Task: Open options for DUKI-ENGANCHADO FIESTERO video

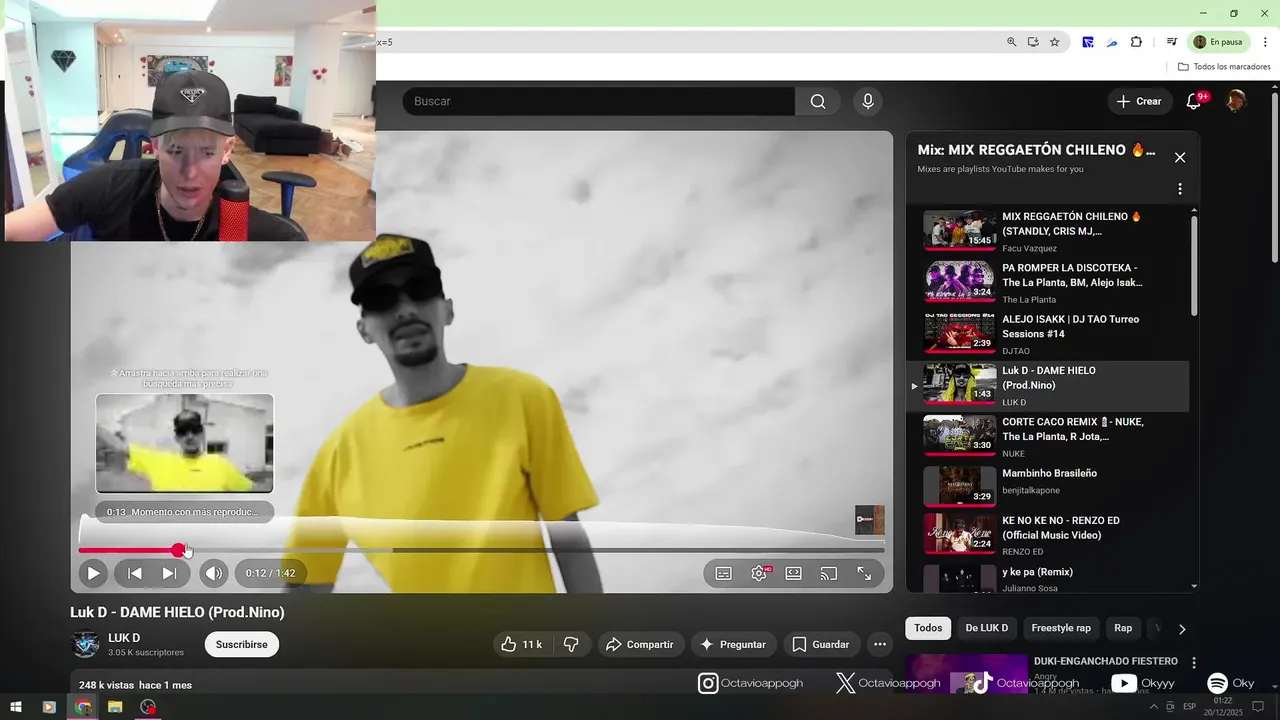Action: [x=1193, y=663]
